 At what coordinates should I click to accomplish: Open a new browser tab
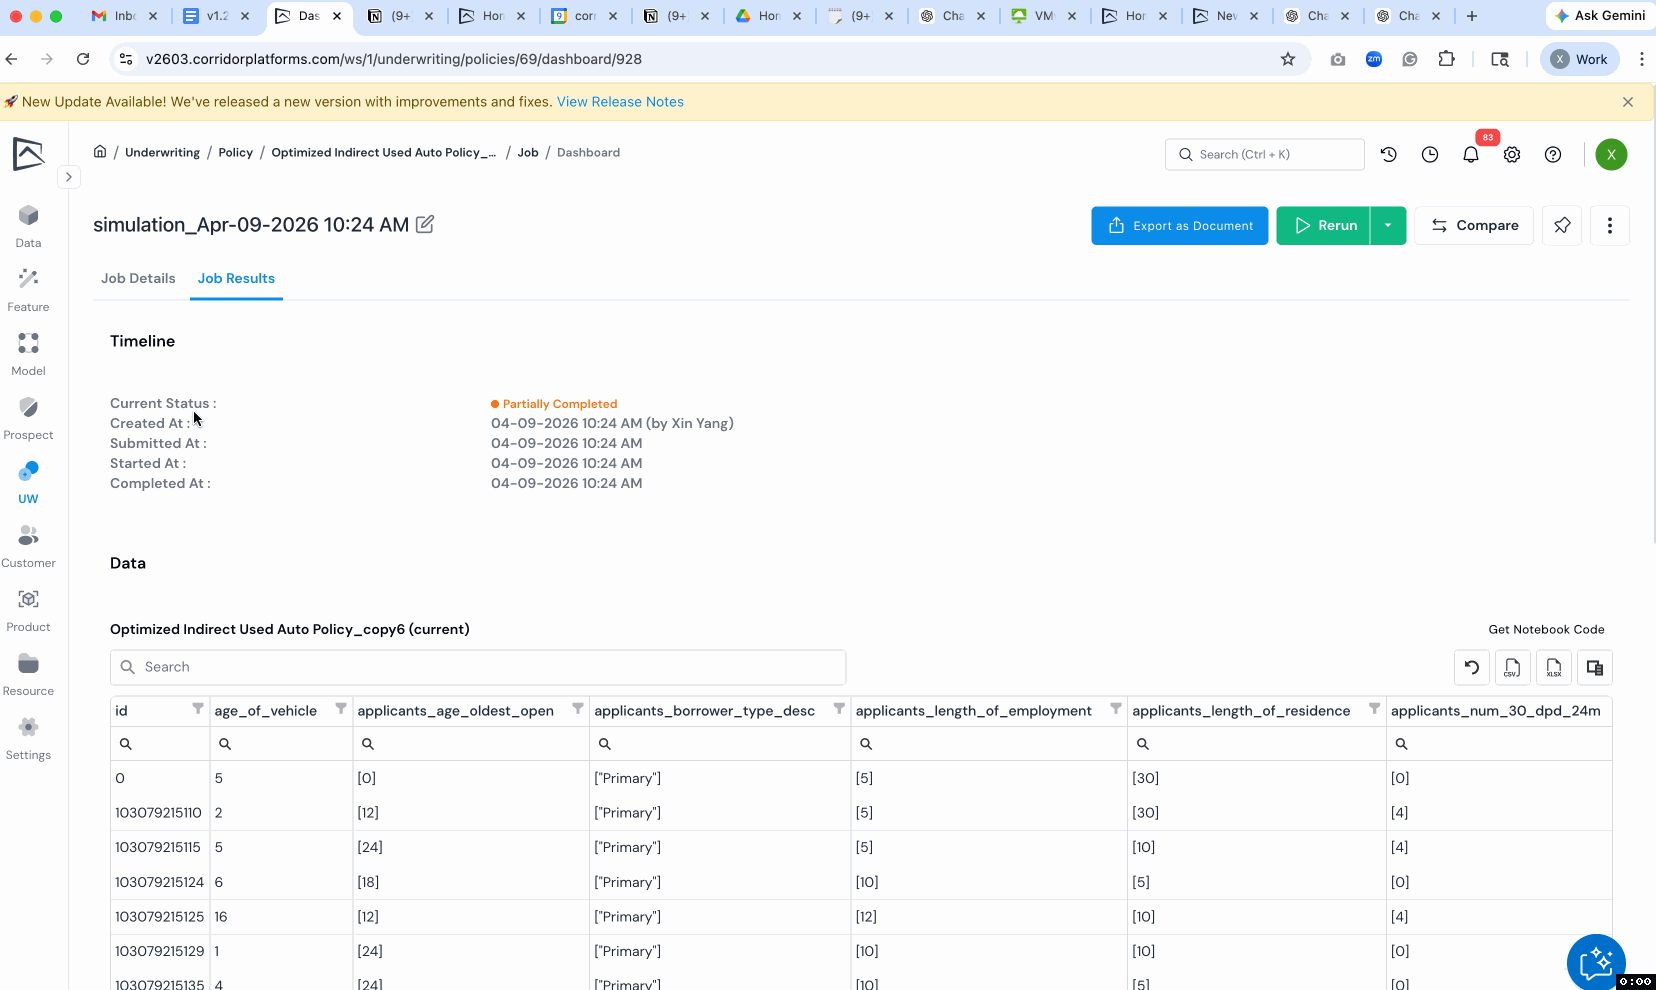pos(1472,16)
